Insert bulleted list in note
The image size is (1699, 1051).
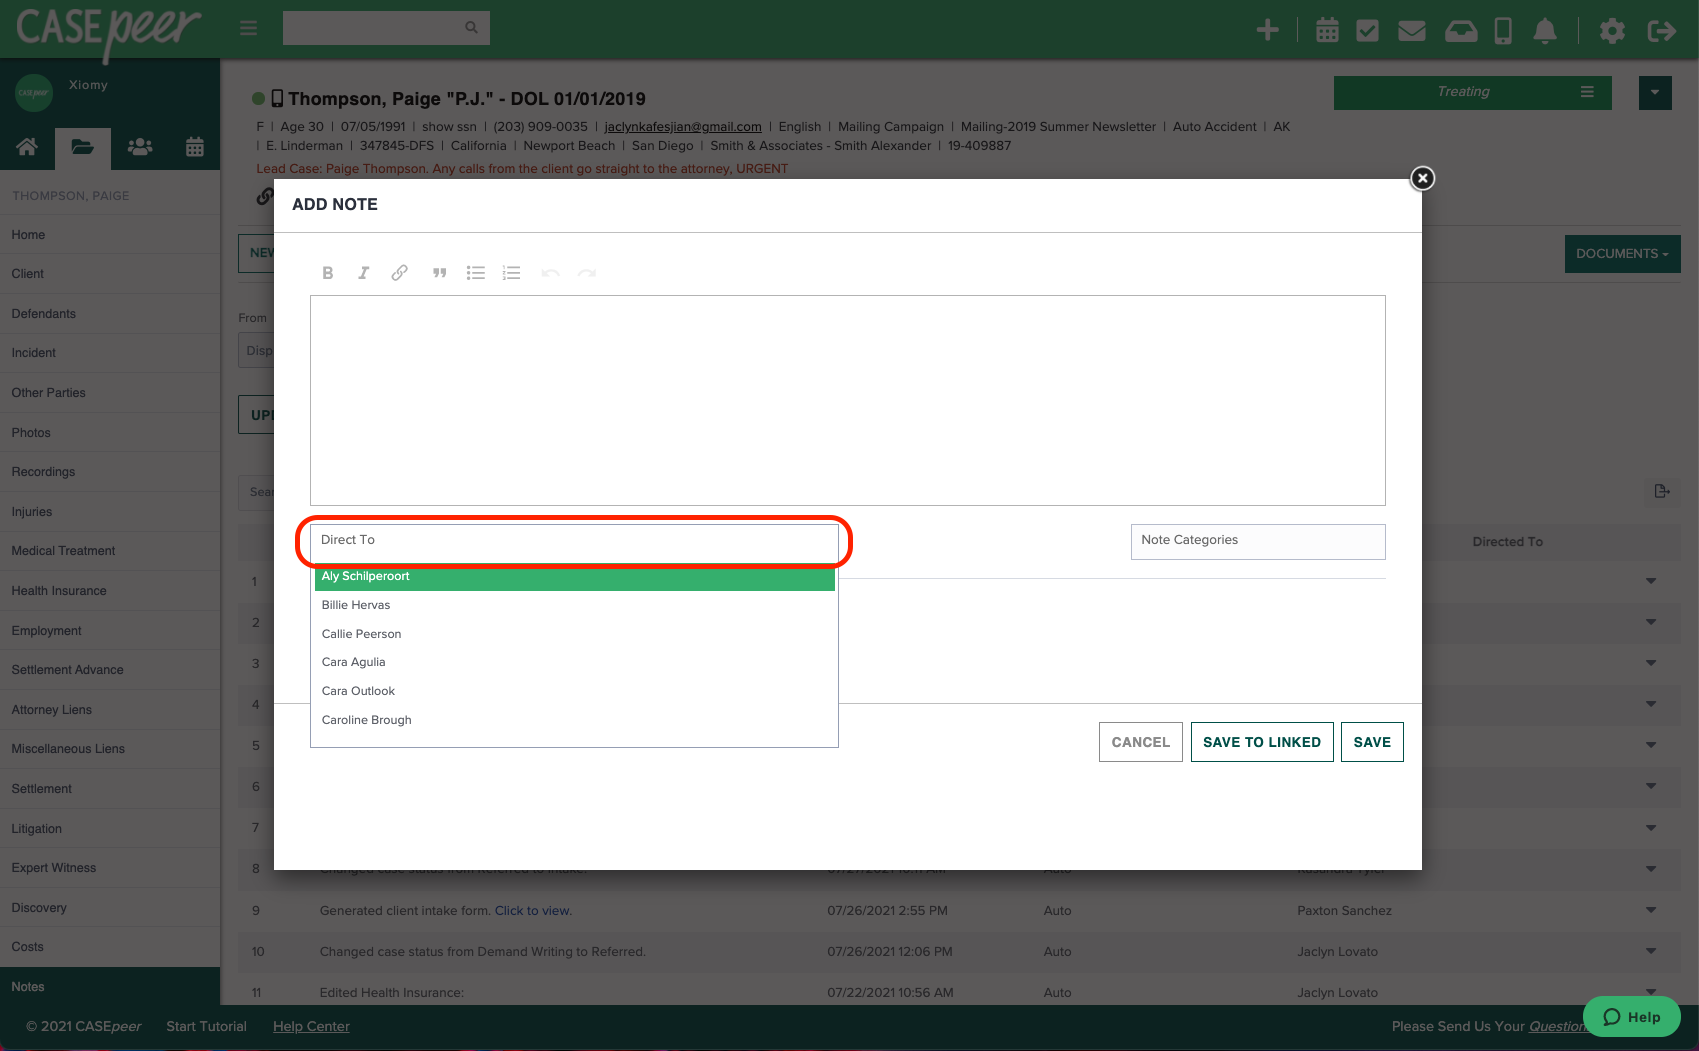pyautogui.click(x=476, y=273)
